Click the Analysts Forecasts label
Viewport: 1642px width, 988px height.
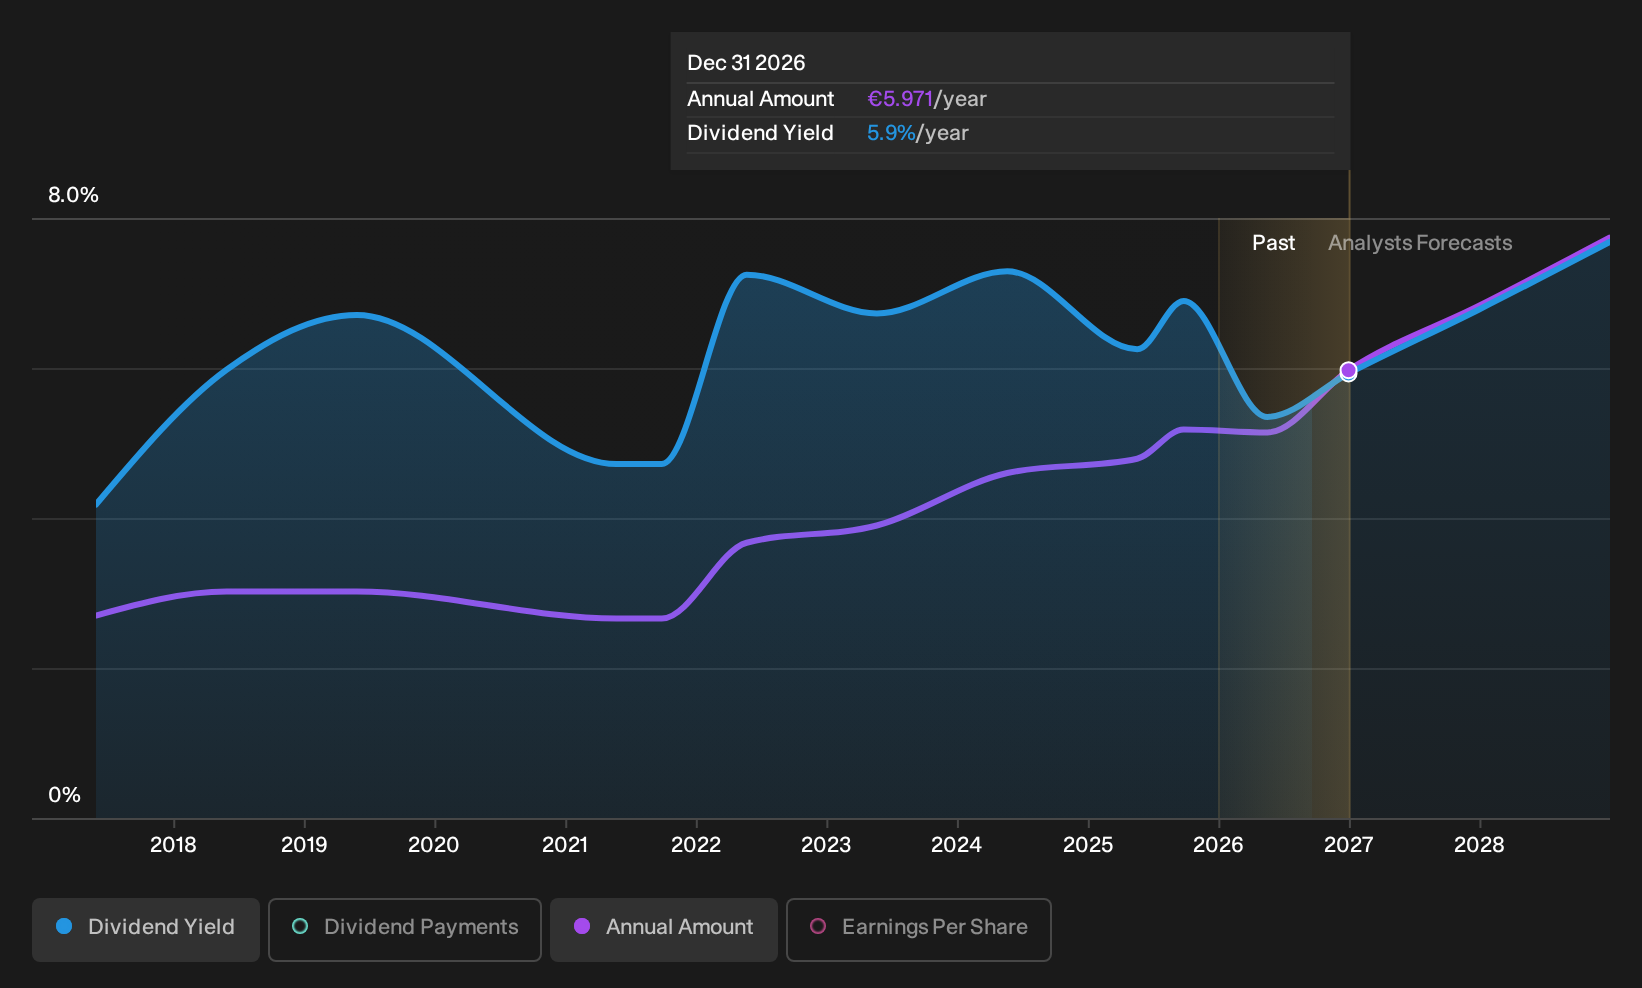[x=1420, y=243]
